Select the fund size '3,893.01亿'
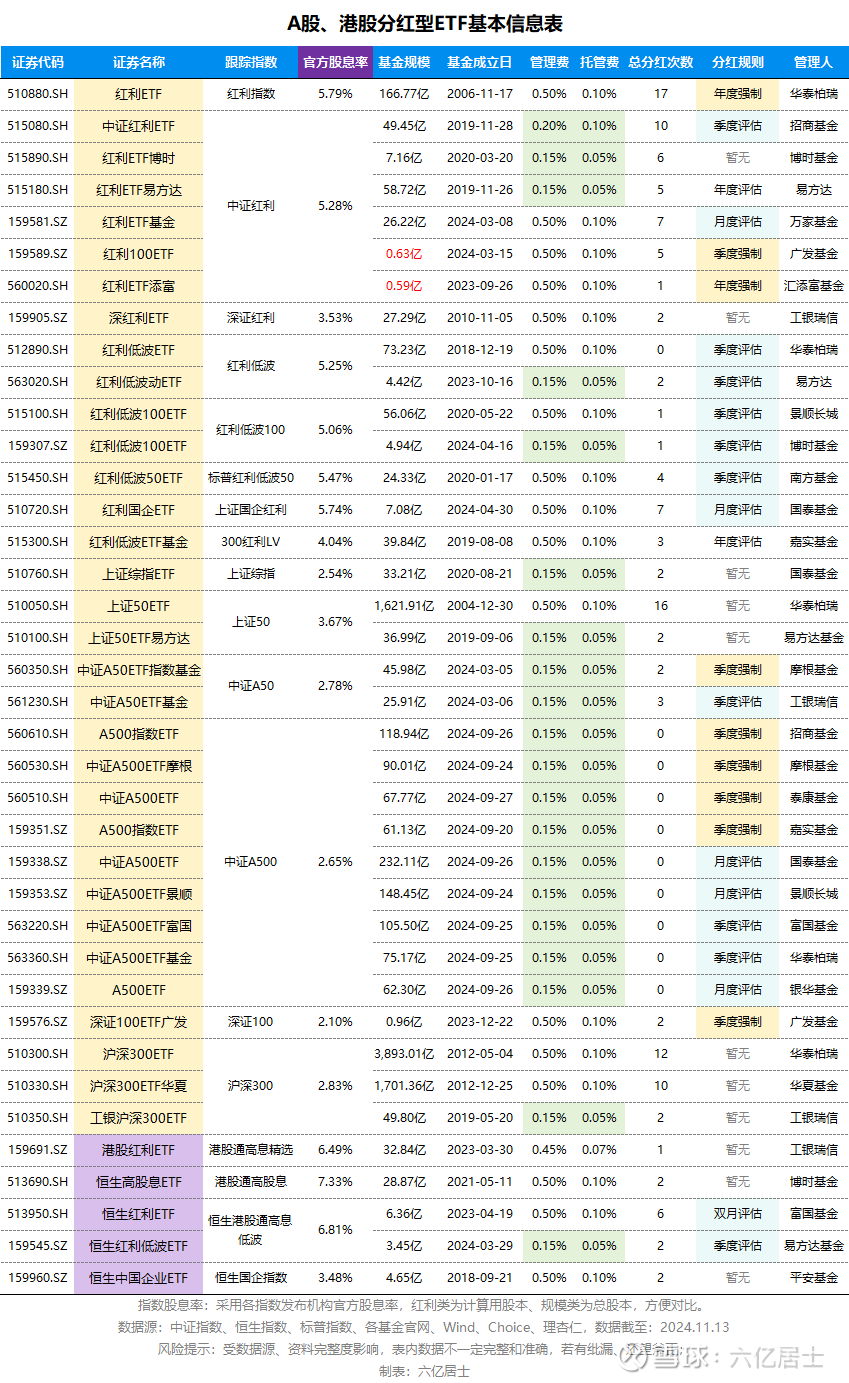Screen dimensions: 849x1383 [404, 1054]
